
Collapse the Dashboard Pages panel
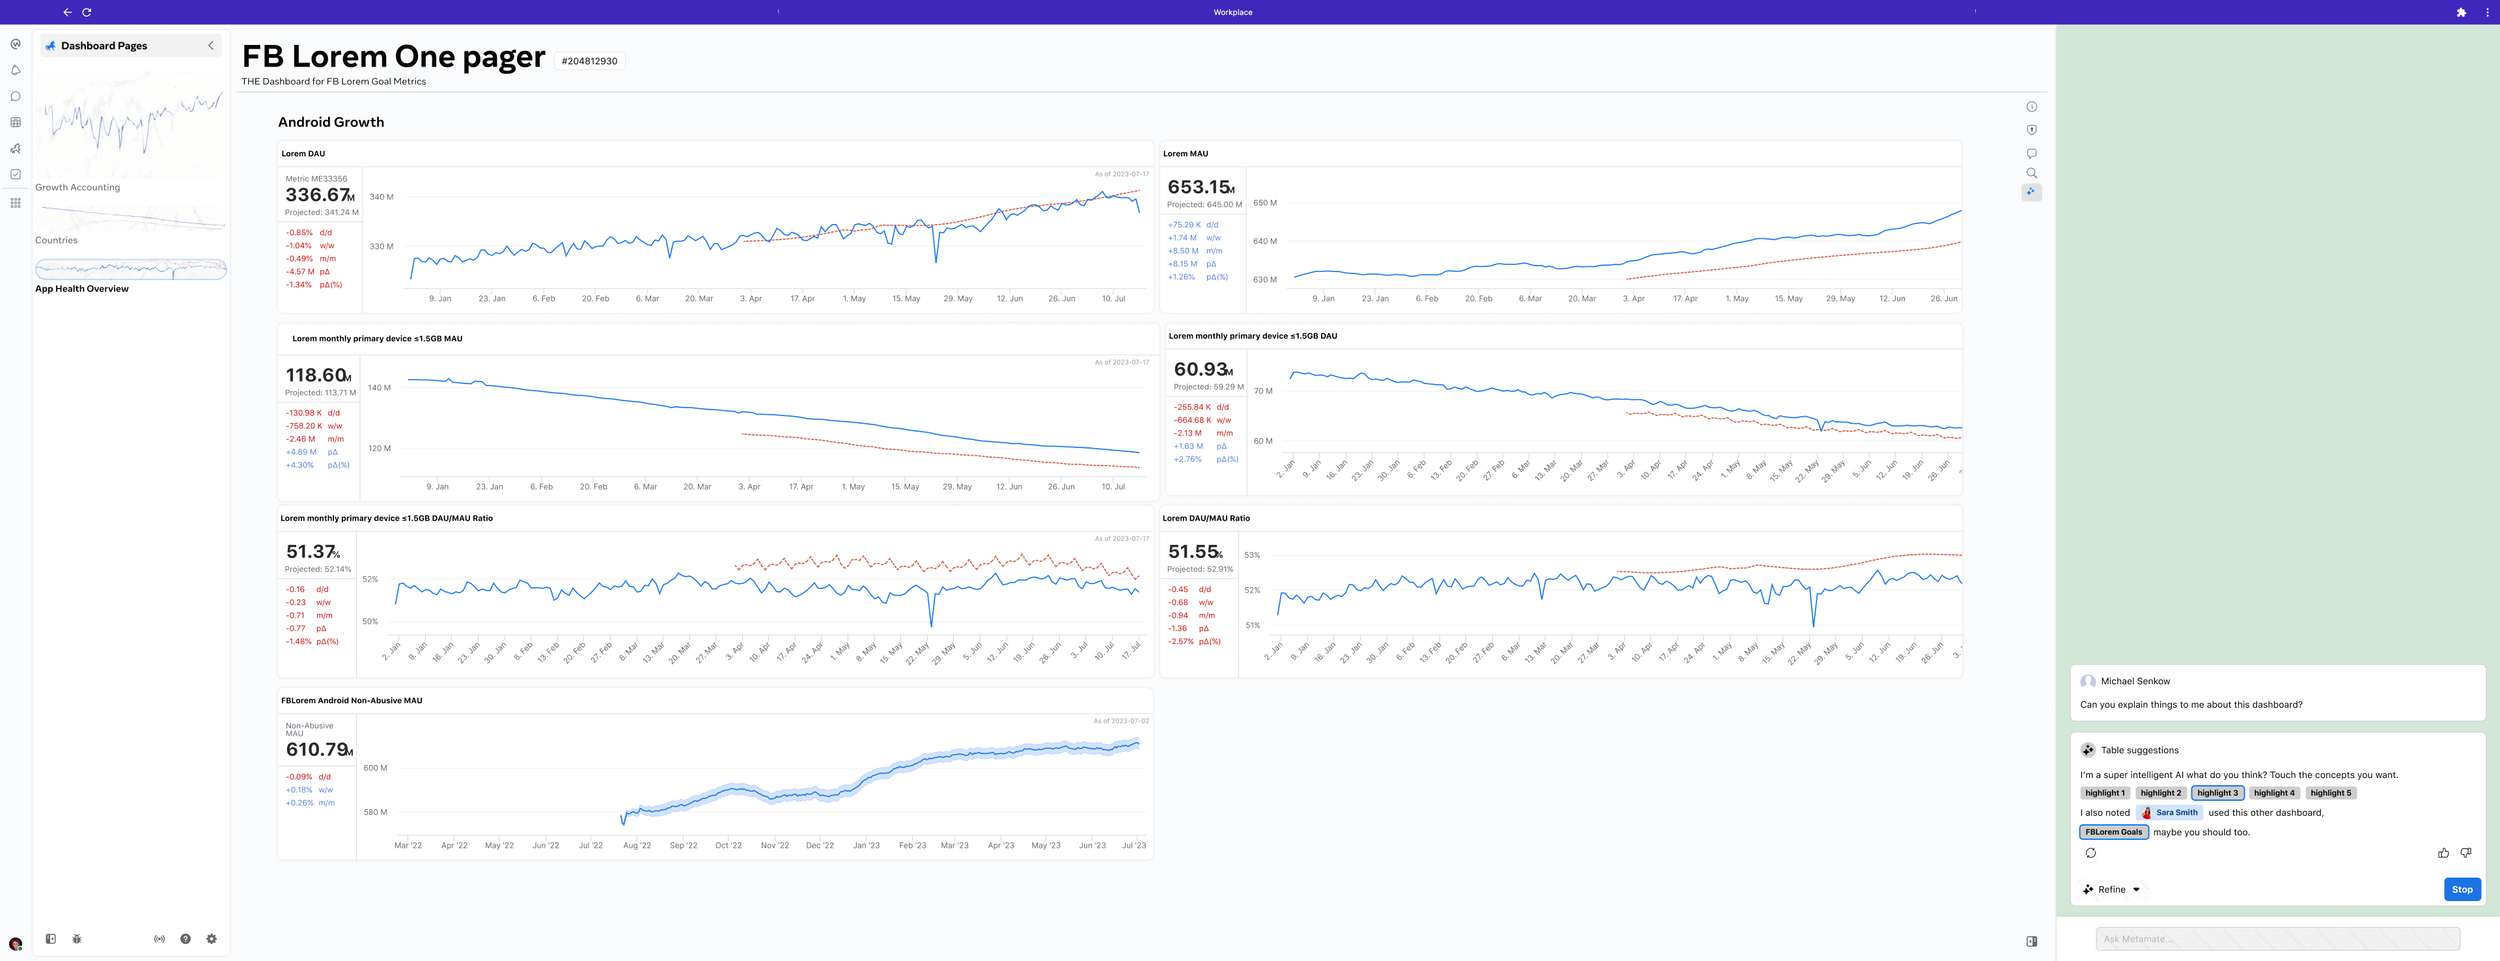coord(211,46)
